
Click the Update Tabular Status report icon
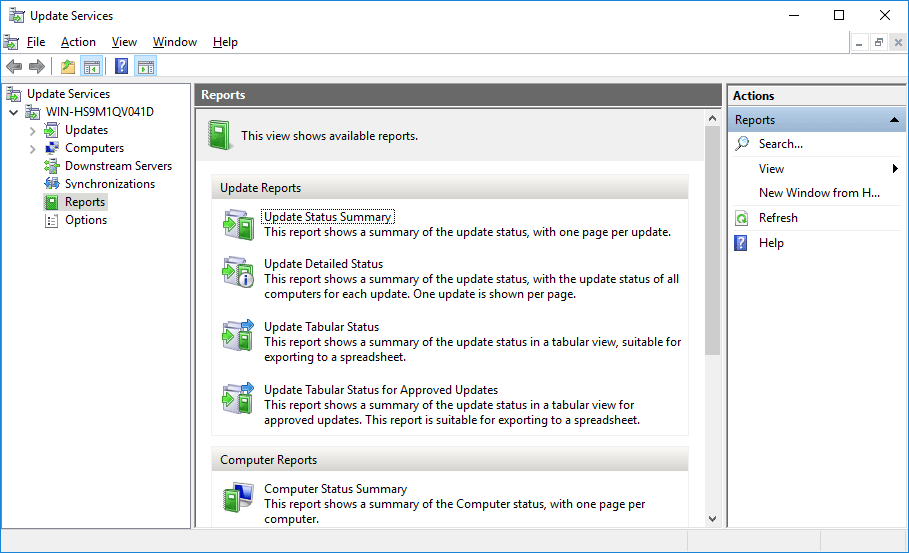tap(238, 335)
